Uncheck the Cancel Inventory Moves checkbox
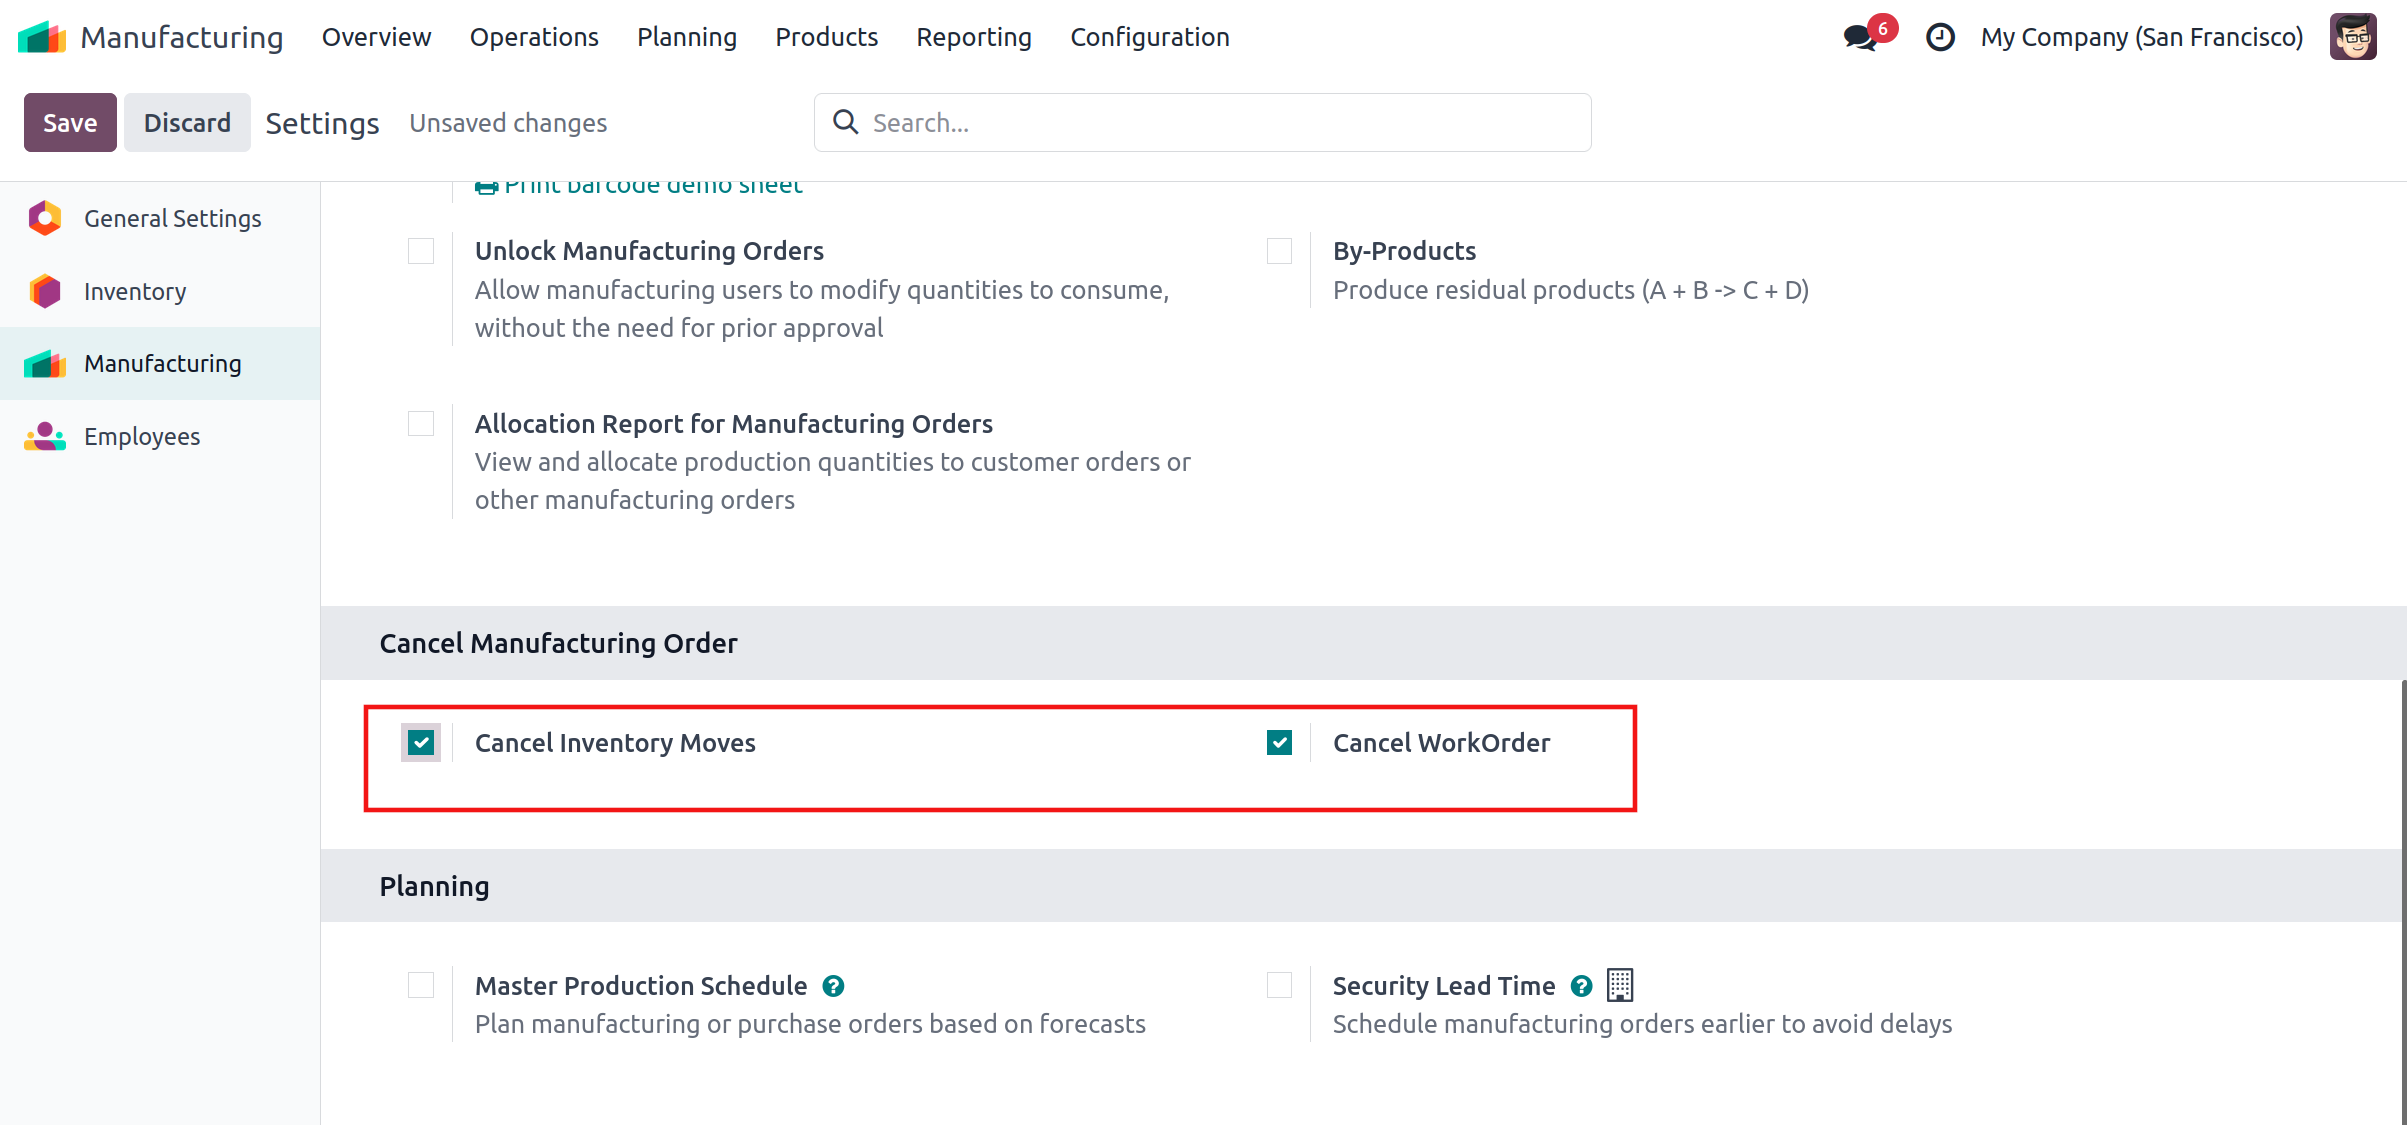The image size is (2407, 1125). [421, 743]
